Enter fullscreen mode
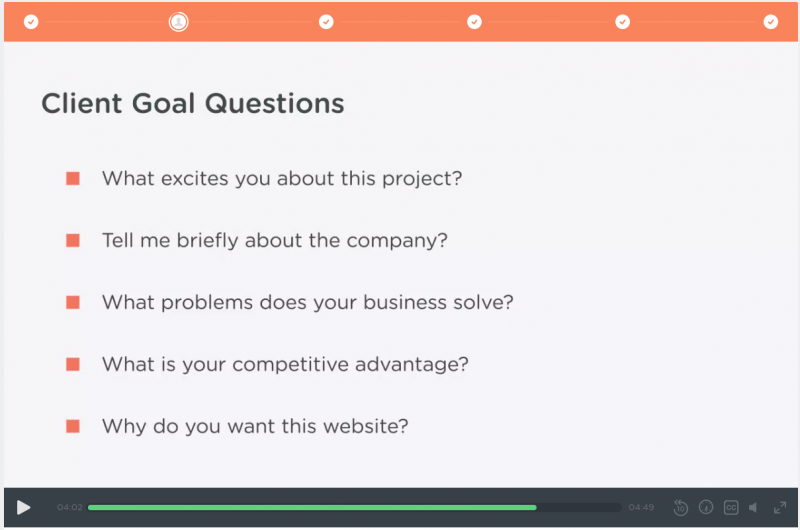This screenshot has width=800, height=530. click(780, 508)
